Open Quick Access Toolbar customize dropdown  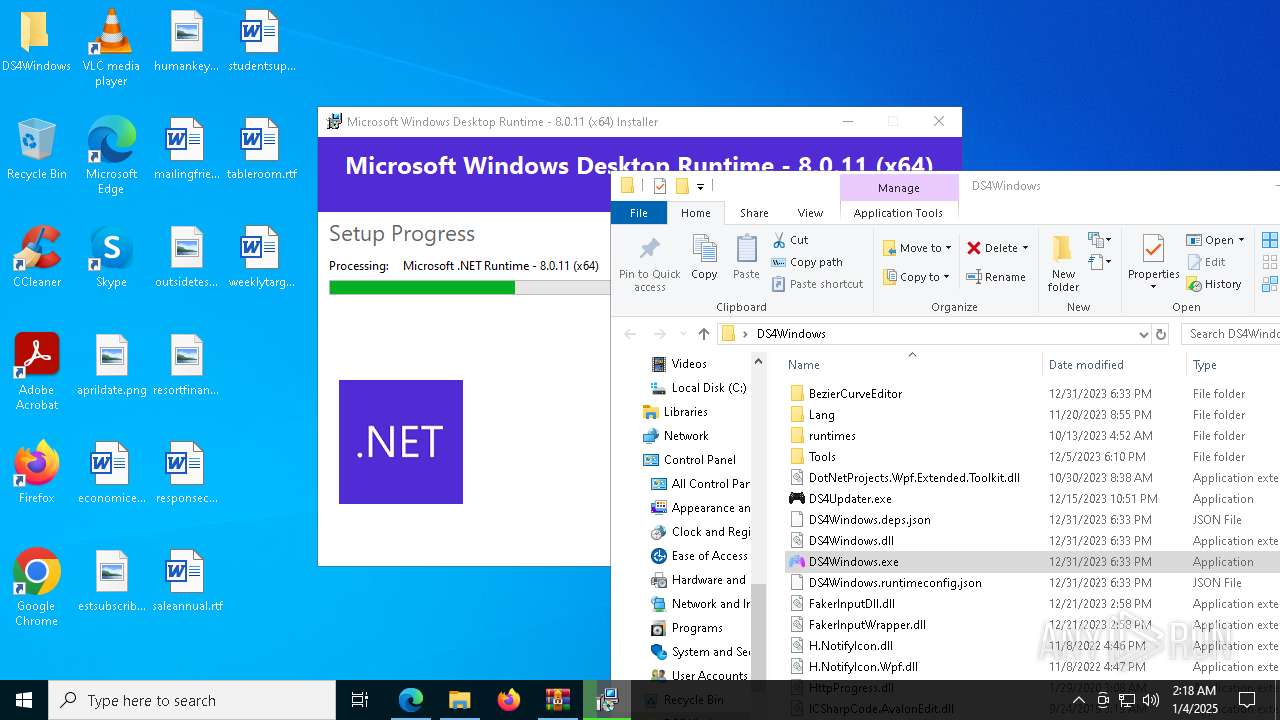pyautogui.click(x=700, y=186)
